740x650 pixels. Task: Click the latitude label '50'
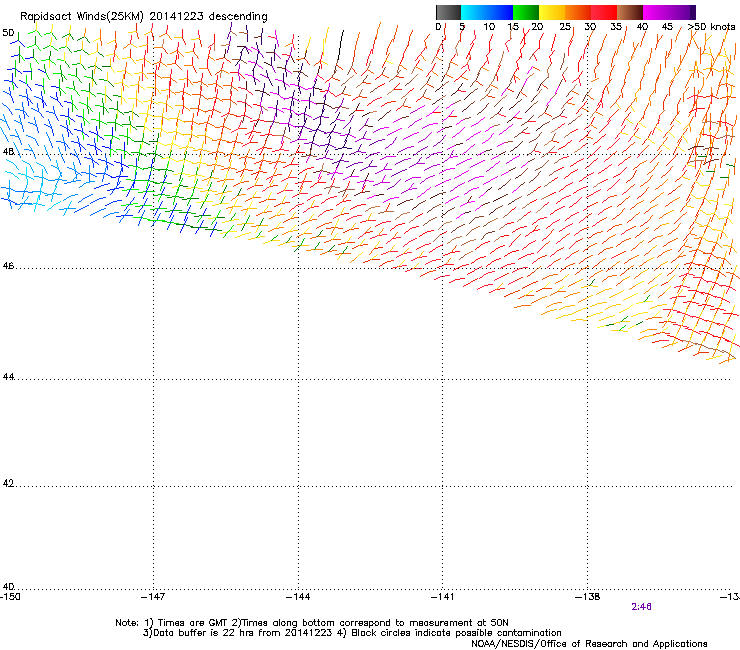tap(8, 33)
